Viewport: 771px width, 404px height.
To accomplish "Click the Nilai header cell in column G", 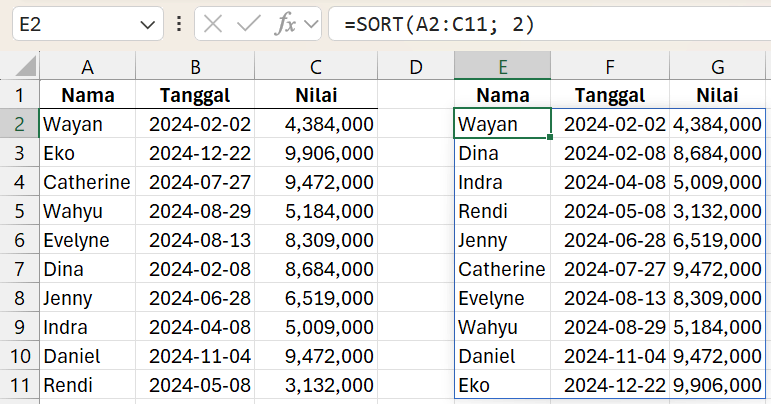I will coord(717,95).
